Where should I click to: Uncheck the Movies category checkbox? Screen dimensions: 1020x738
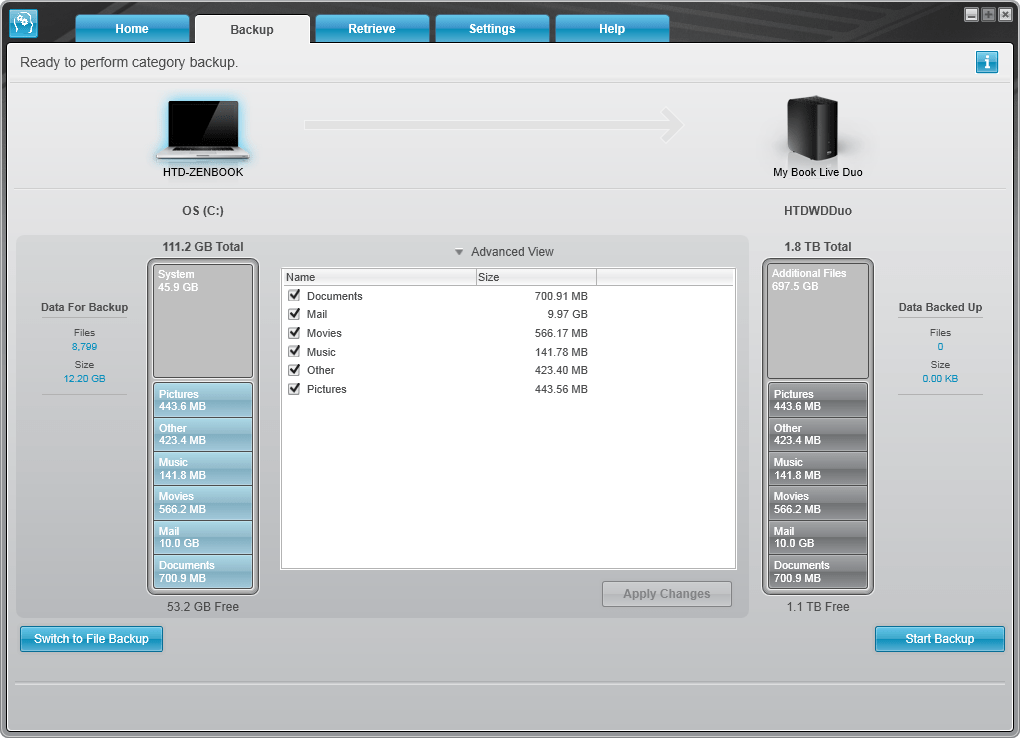(x=294, y=333)
